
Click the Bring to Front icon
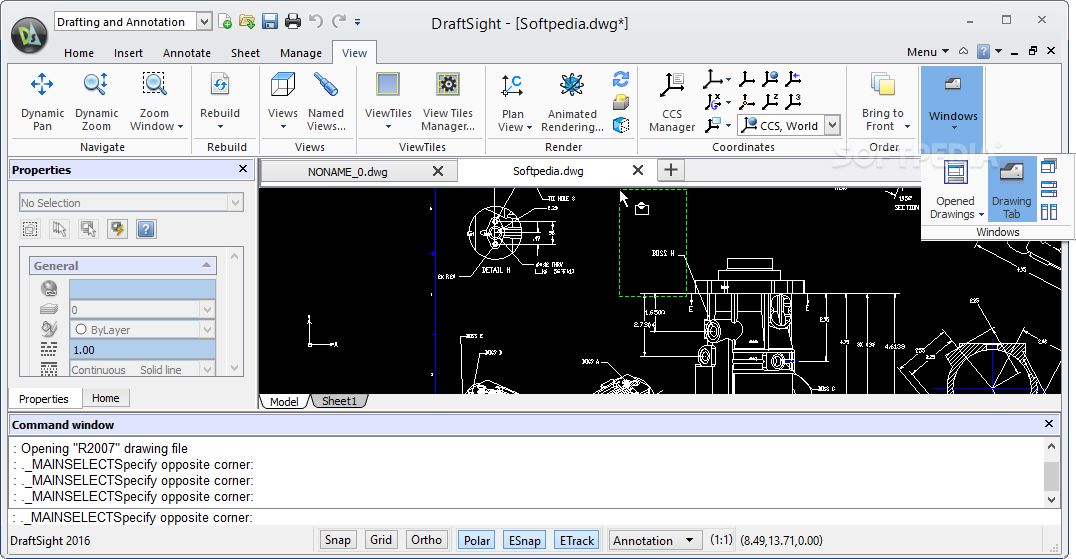click(883, 84)
